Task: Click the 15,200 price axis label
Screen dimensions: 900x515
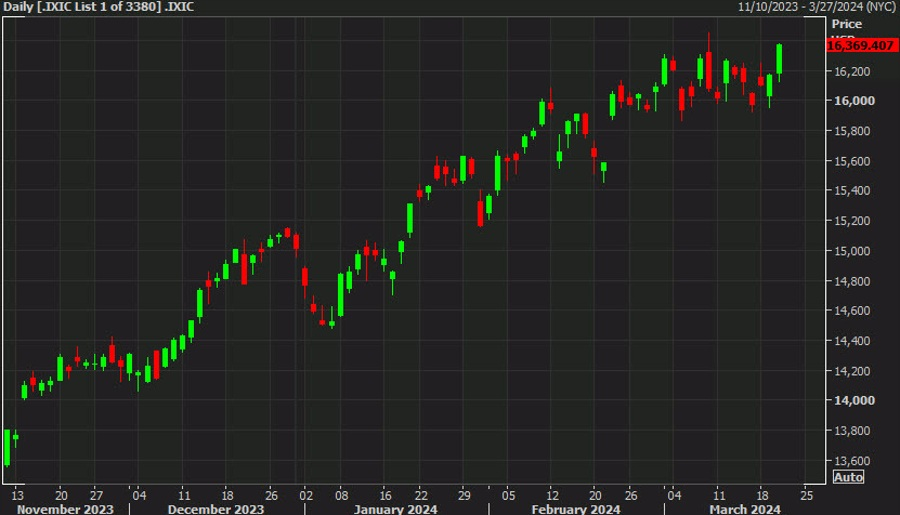Action: click(852, 220)
